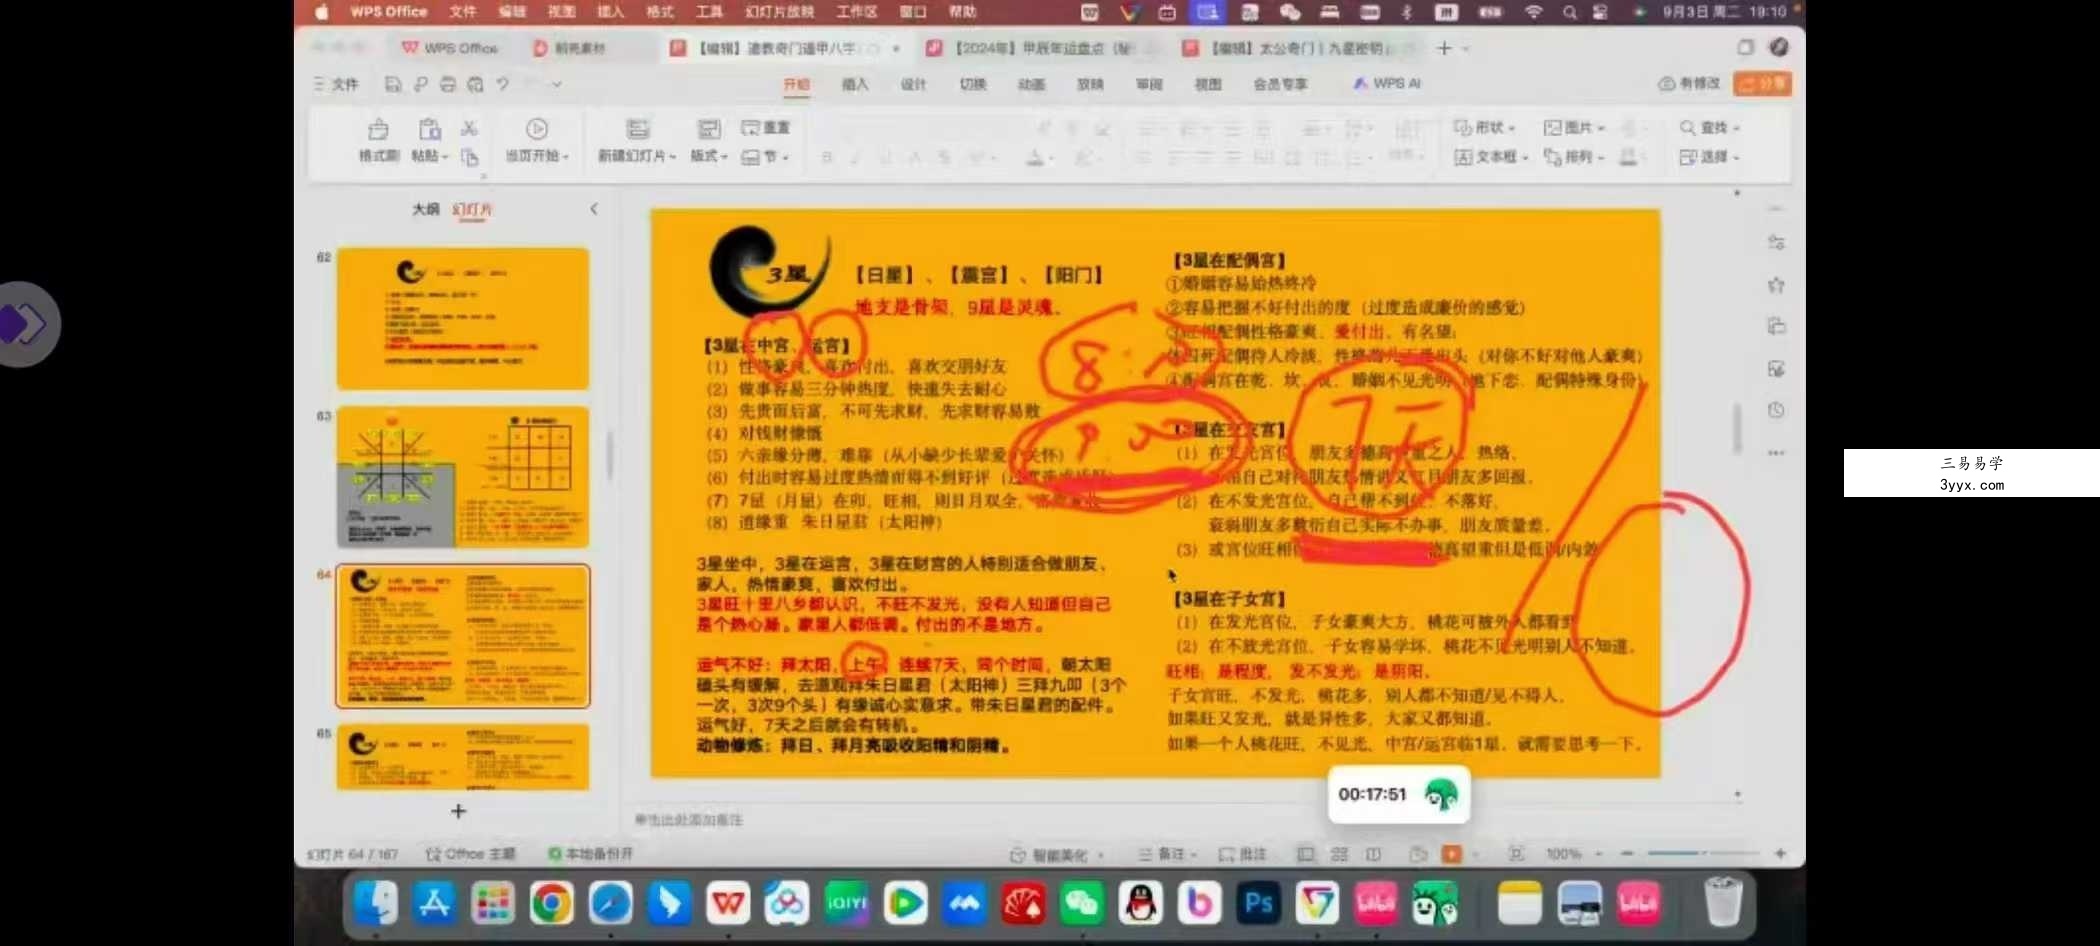2100x946 pixels.
Task: Click the orange Share (分享) button
Action: (x=1763, y=84)
